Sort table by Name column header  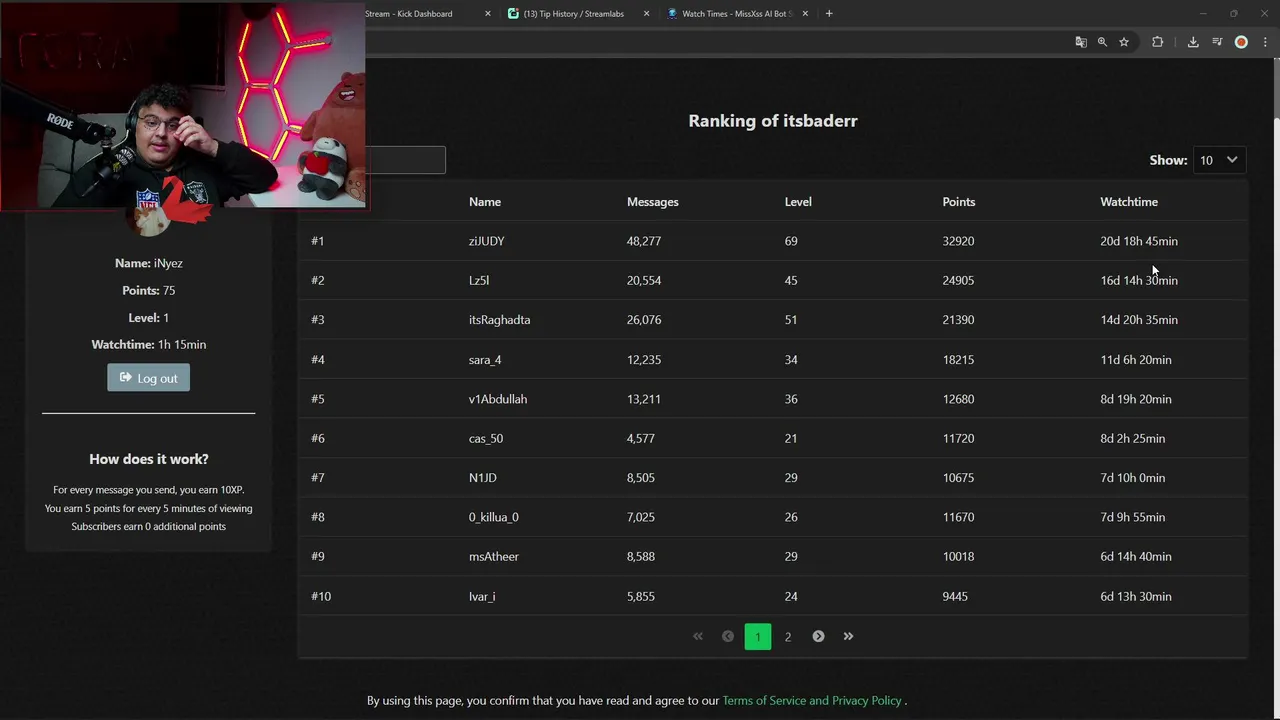[x=485, y=202]
